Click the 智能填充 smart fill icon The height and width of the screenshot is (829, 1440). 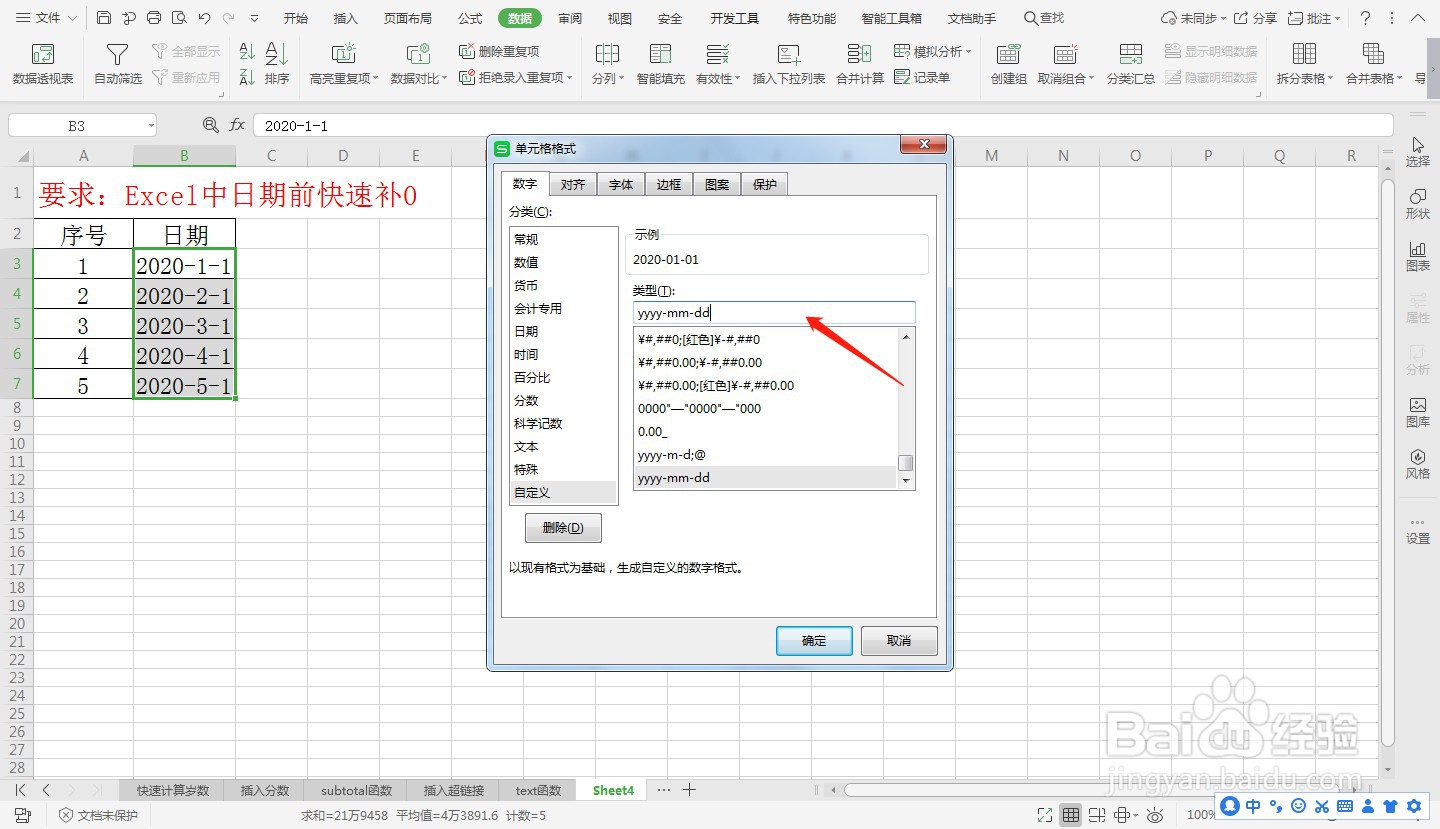(660, 55)
